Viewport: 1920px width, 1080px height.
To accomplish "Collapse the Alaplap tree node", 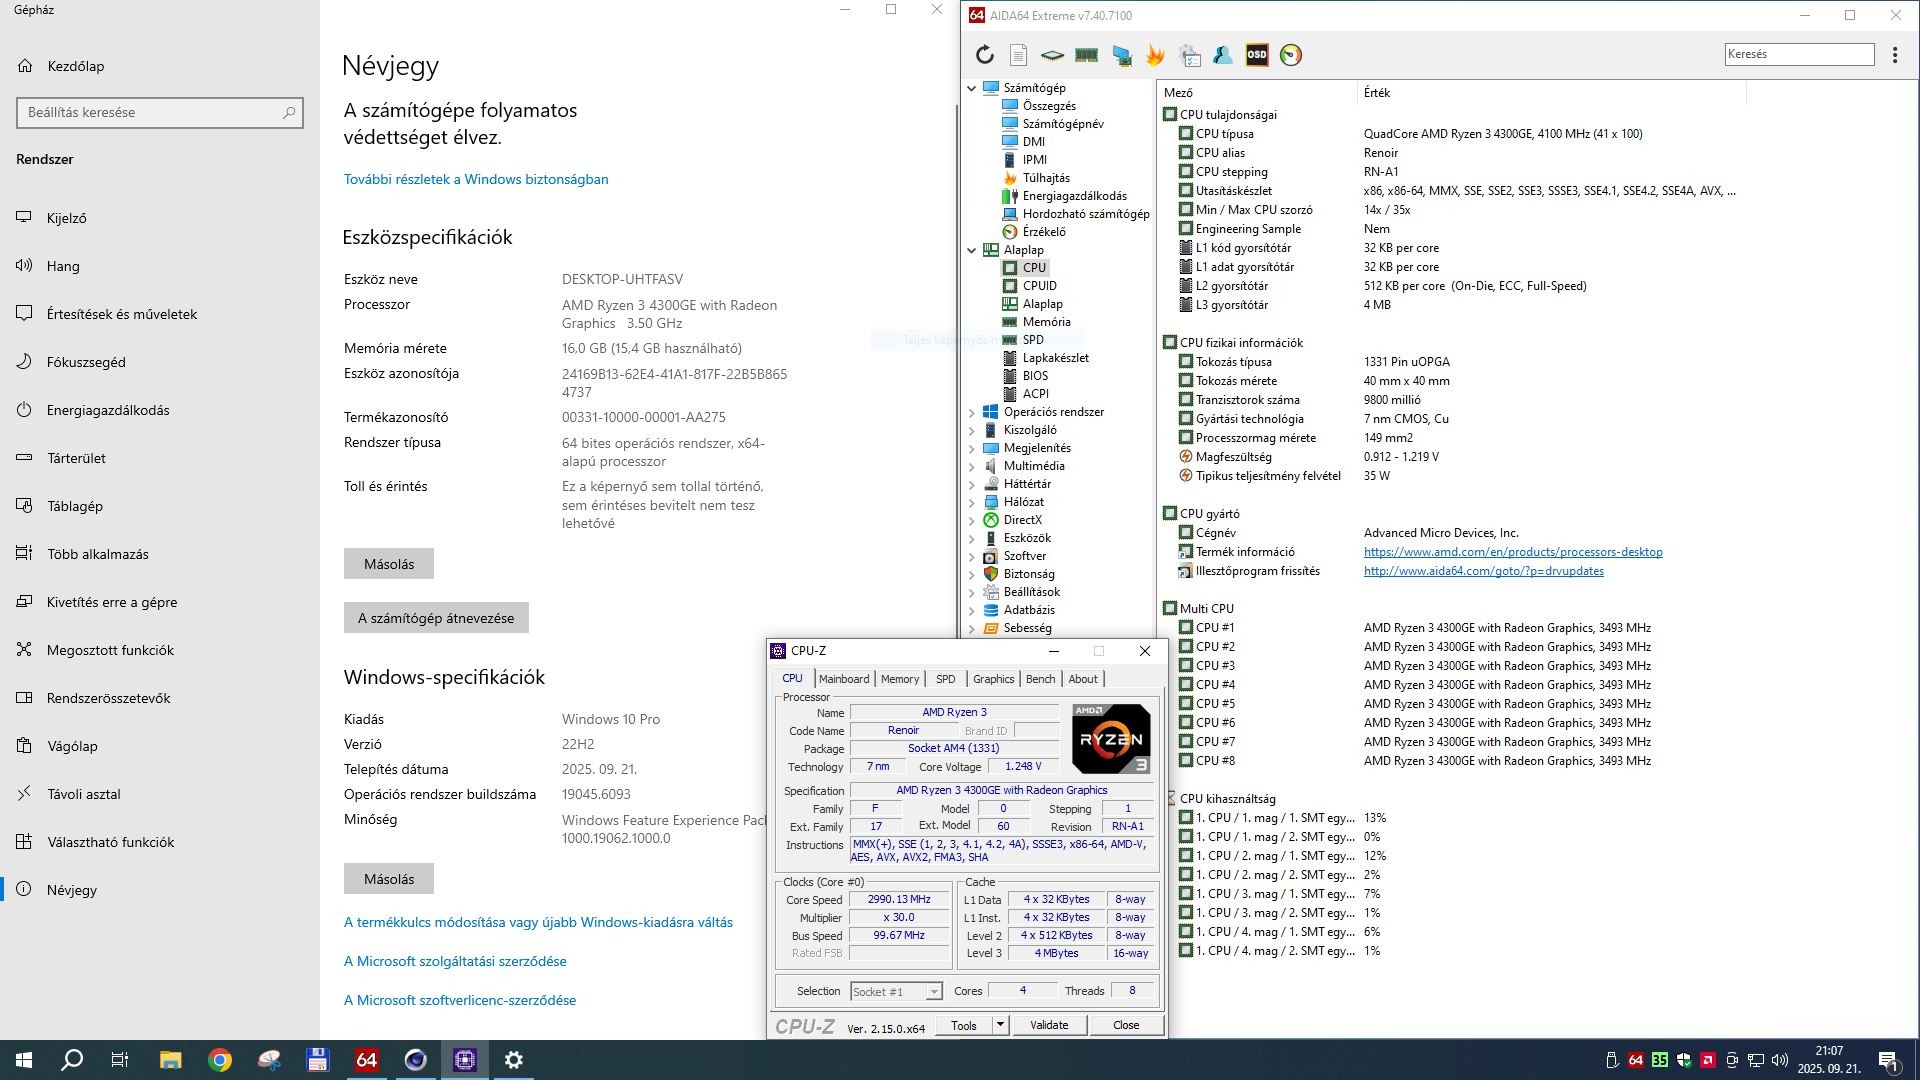I will coord(971,250).
